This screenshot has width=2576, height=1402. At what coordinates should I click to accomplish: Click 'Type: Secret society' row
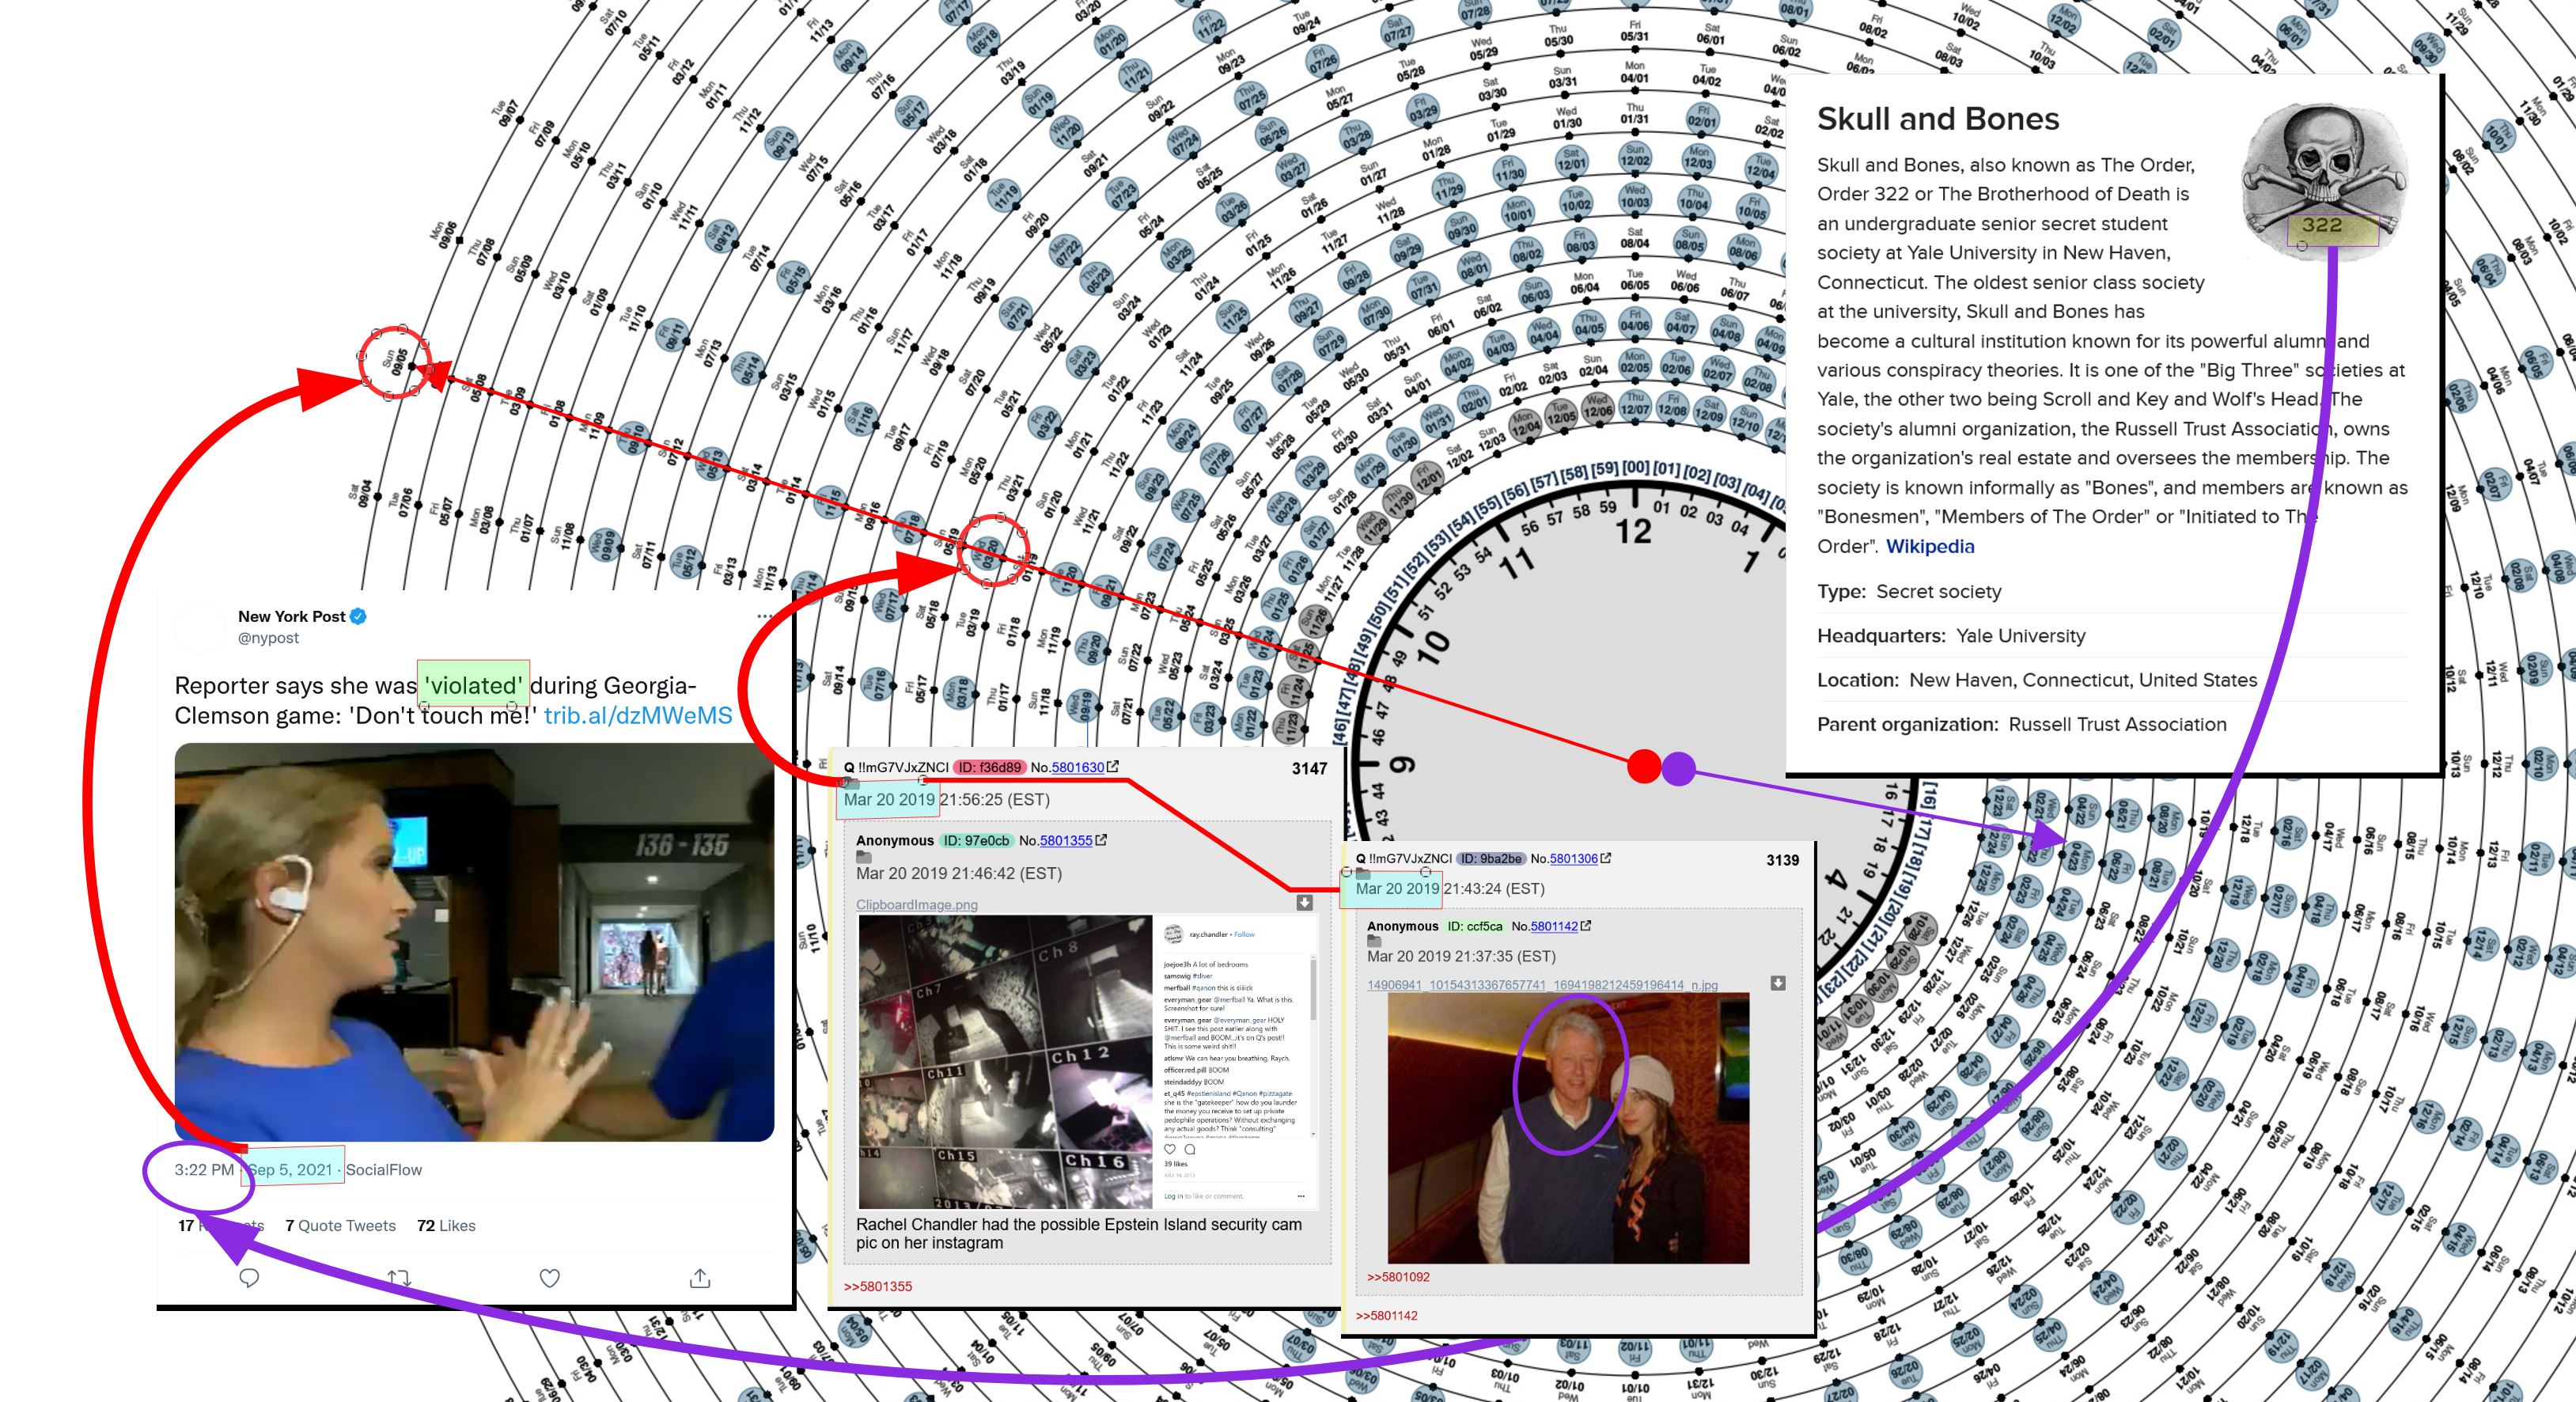[x=2112, y=591]
